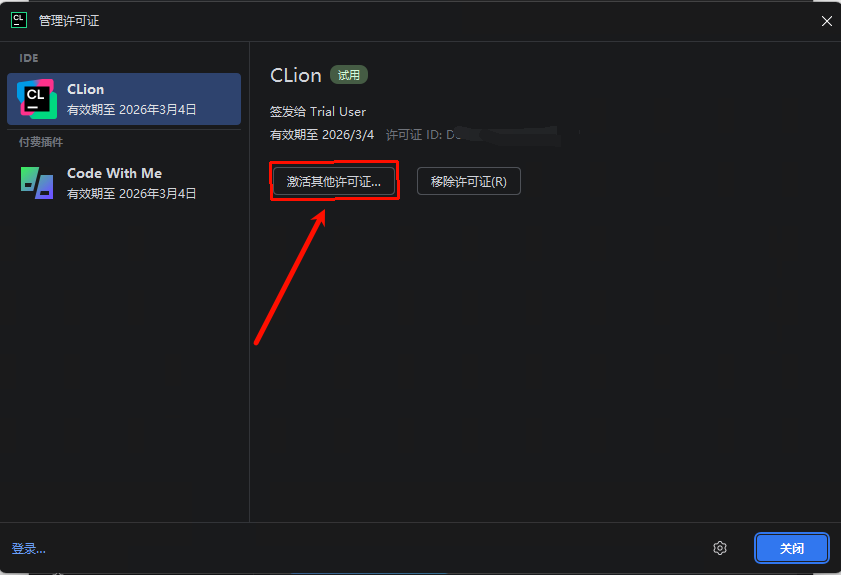This screenshot has width=841, height=575.
Task: Open the settings gear beside 关闭
Action: [x=720, y=548]
